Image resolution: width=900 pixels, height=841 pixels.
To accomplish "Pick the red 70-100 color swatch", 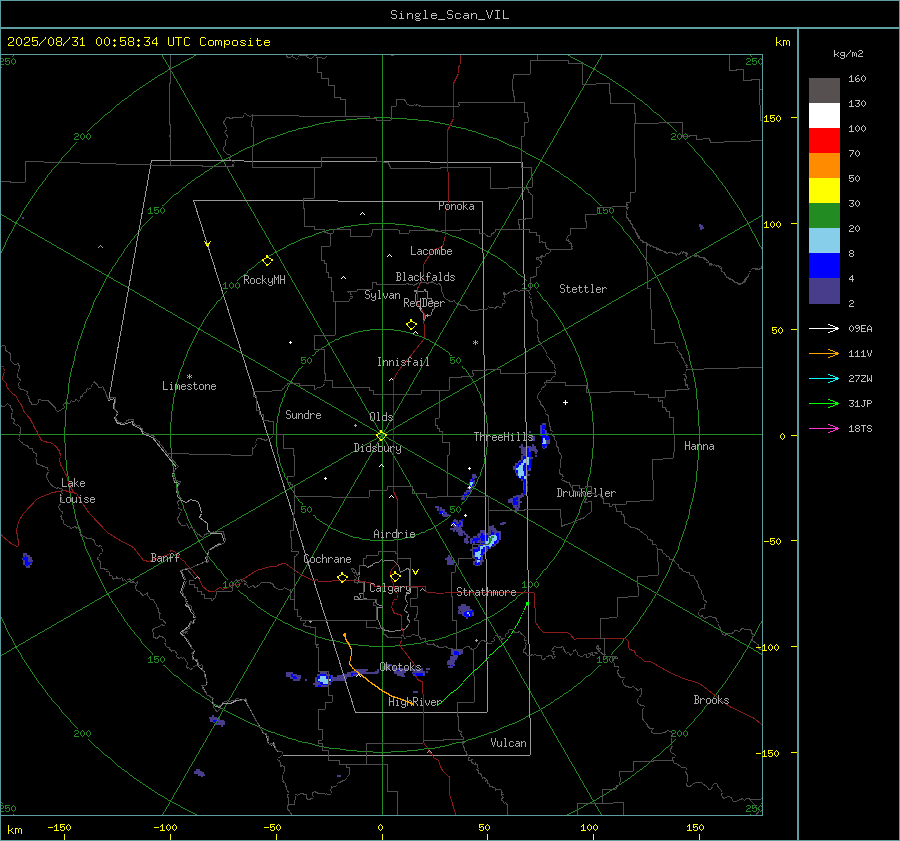I will (x=824, y=141).
